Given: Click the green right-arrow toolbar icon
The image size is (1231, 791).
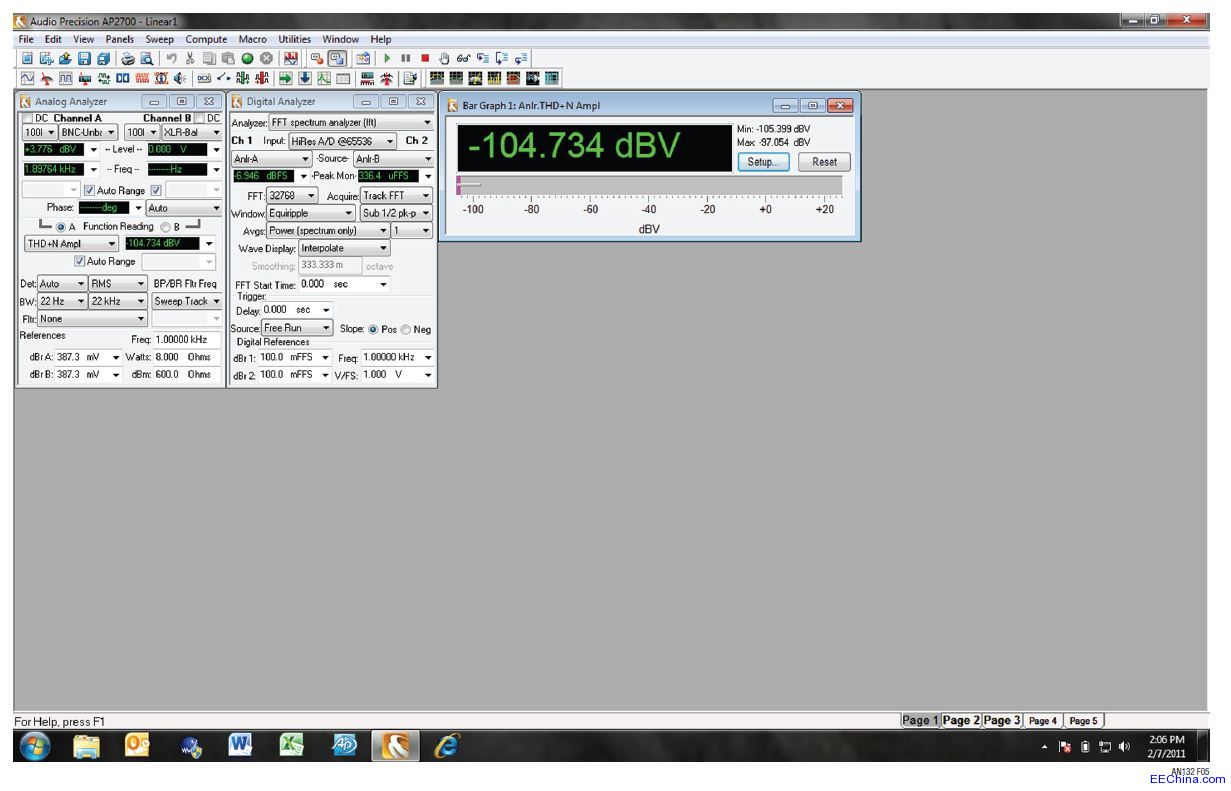Looking at the screenshot, I should (286, 78).
